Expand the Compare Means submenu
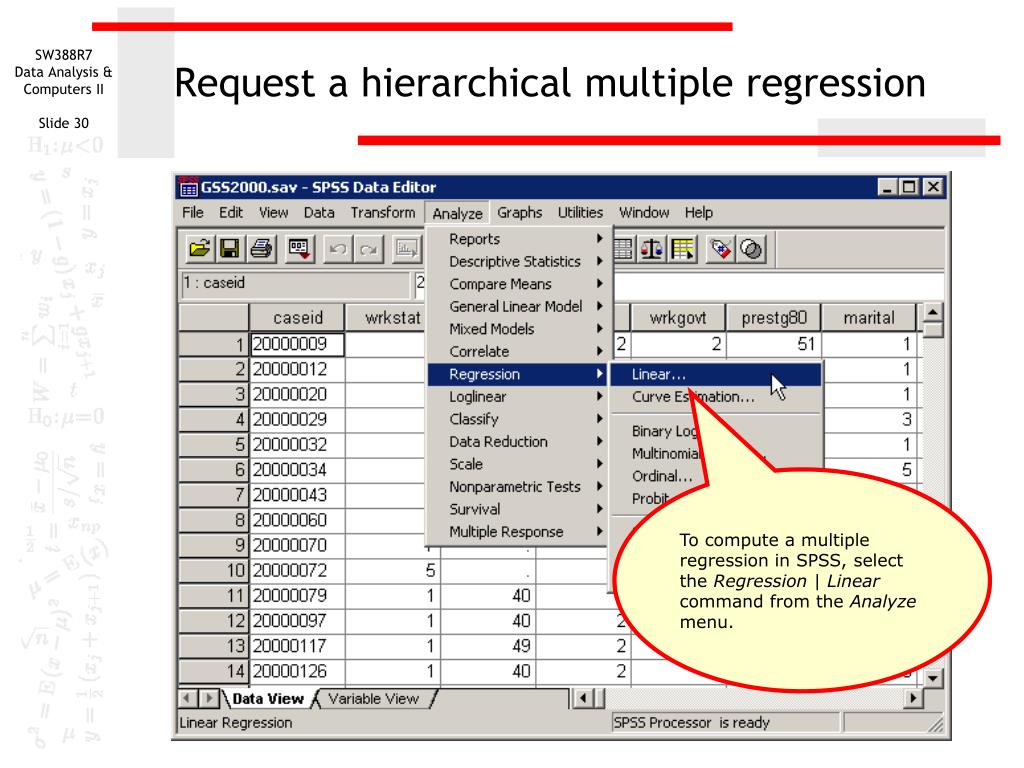Image resolution: width=1024 pixels, height=768 pixels. point(519,284)
